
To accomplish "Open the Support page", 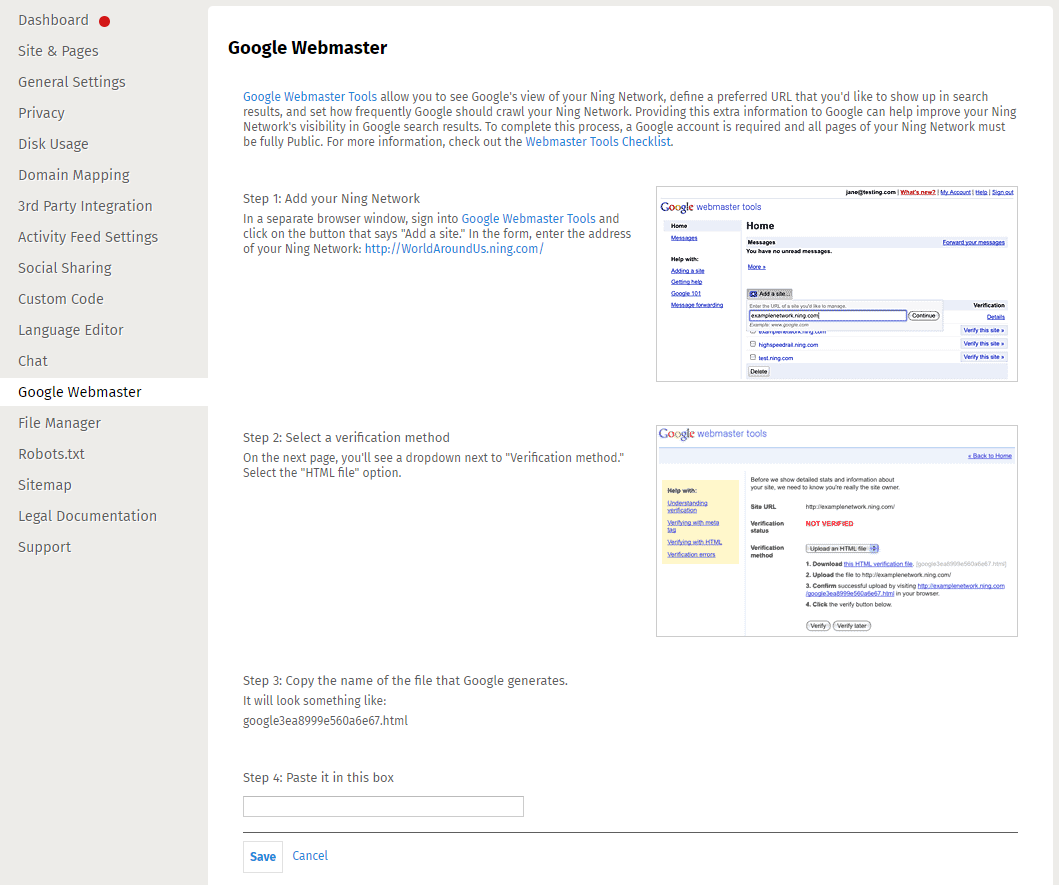I will click(45, 548).
